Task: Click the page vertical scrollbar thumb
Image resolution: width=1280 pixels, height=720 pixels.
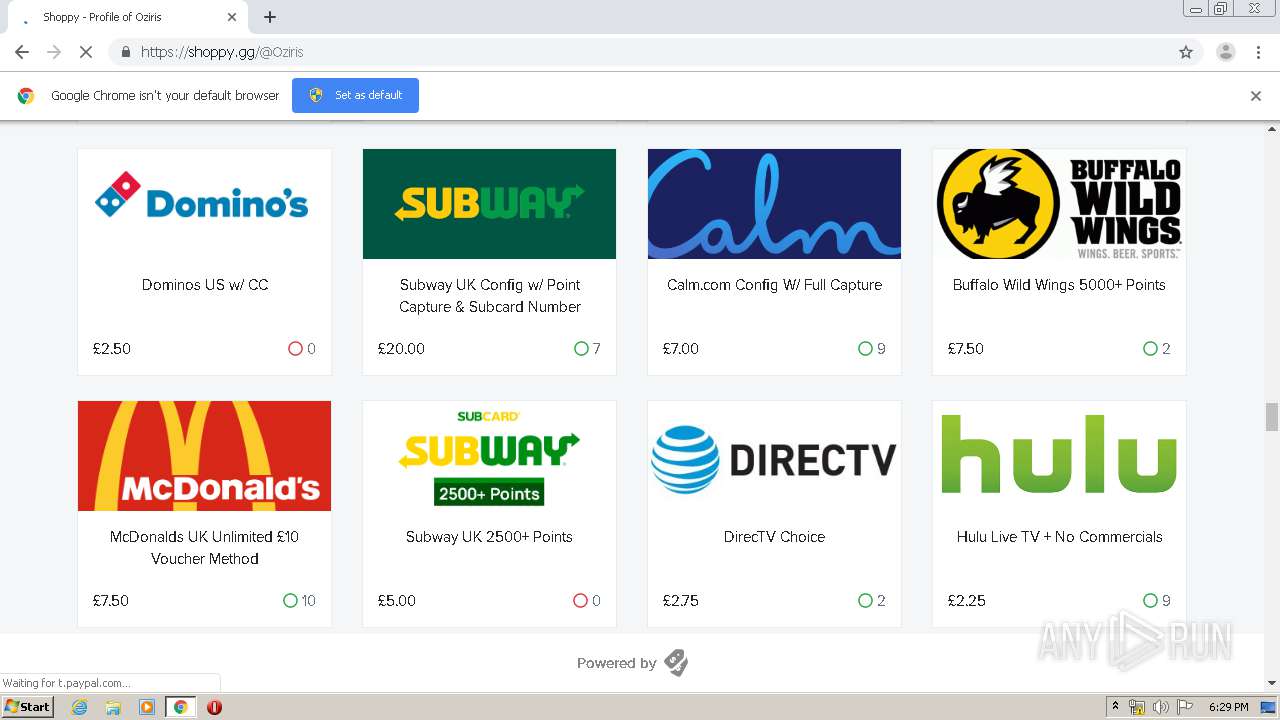Action: coord(1272,416)
